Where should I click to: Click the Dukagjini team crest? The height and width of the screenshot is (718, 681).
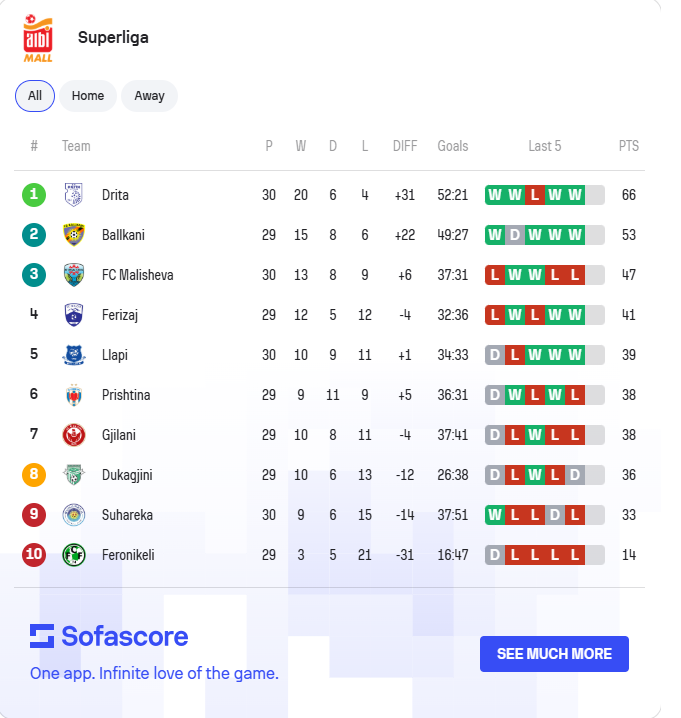point(73,475)
